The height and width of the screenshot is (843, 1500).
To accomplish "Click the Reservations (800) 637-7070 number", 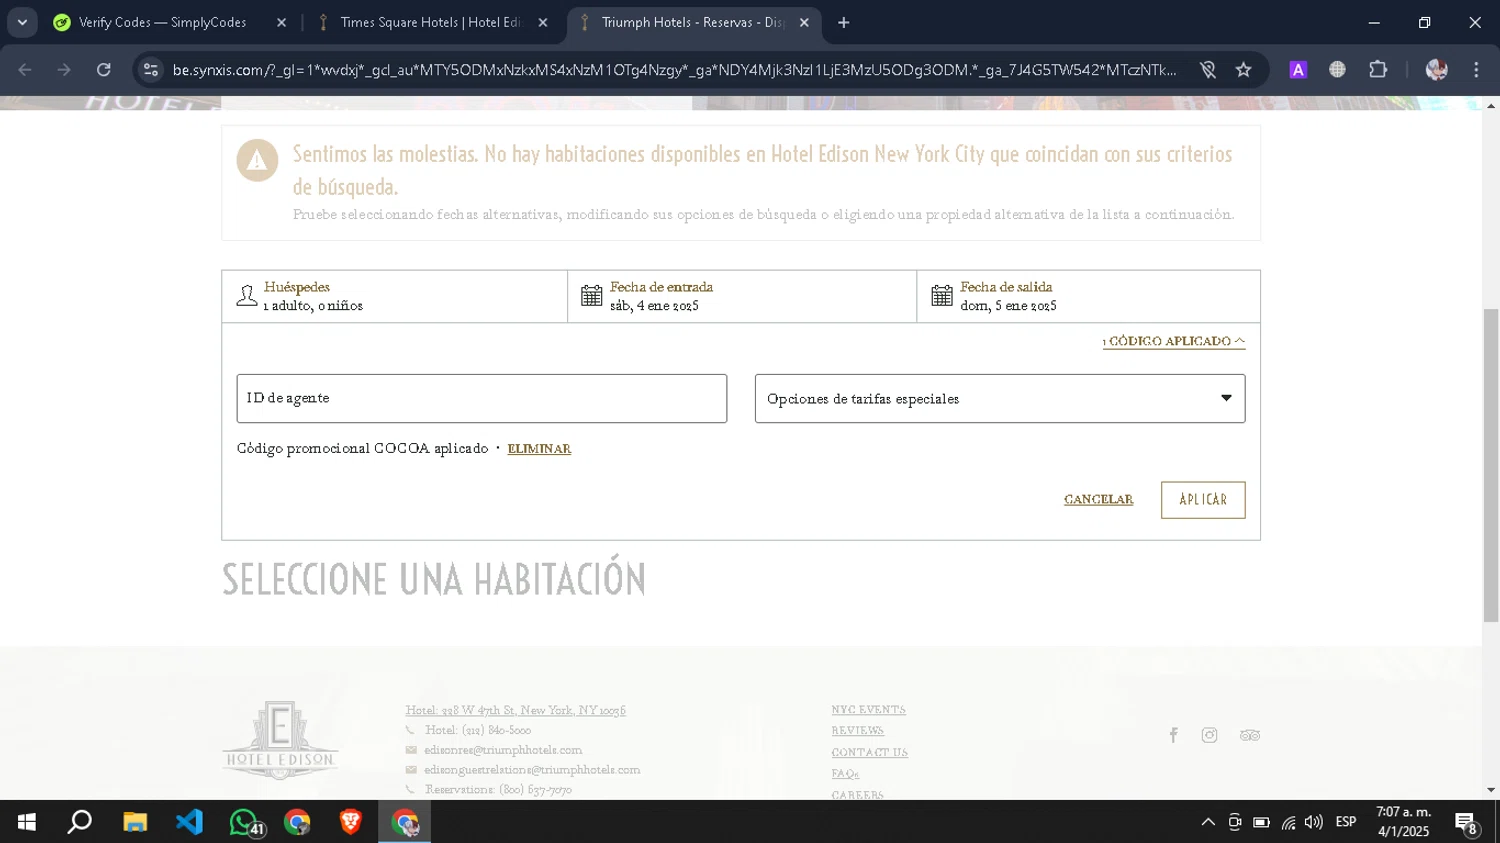I will point(498,790).
